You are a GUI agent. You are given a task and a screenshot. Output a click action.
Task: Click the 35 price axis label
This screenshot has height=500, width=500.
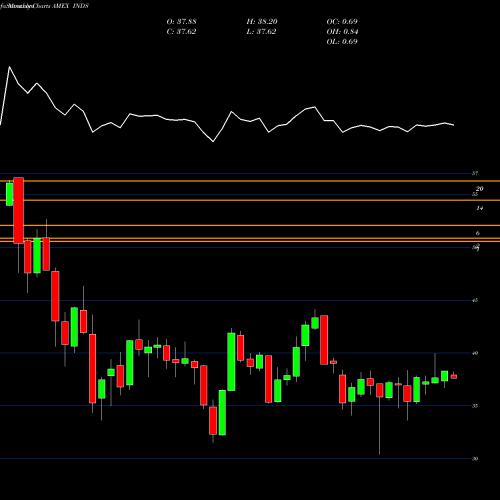coord(475,406)
